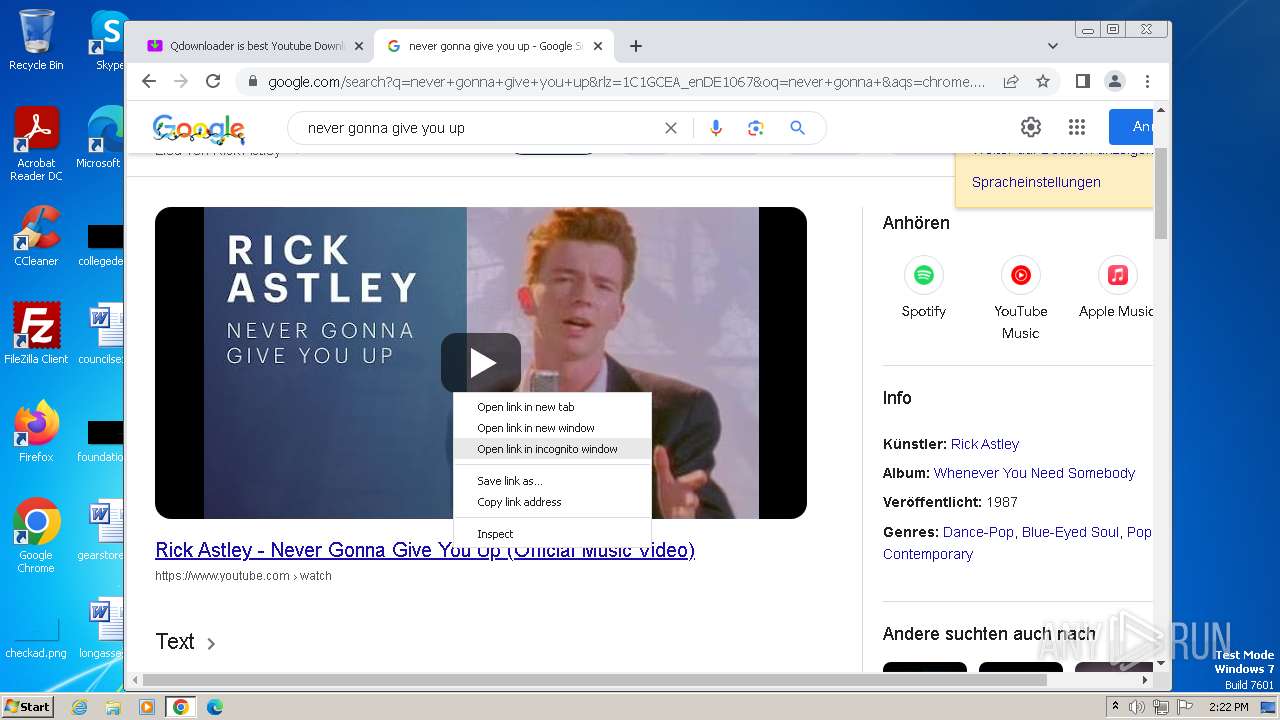This screenshot has width=1280, height=720.
Task: Open Rick Astley Official Music Video link
Action: click(425, 550)
